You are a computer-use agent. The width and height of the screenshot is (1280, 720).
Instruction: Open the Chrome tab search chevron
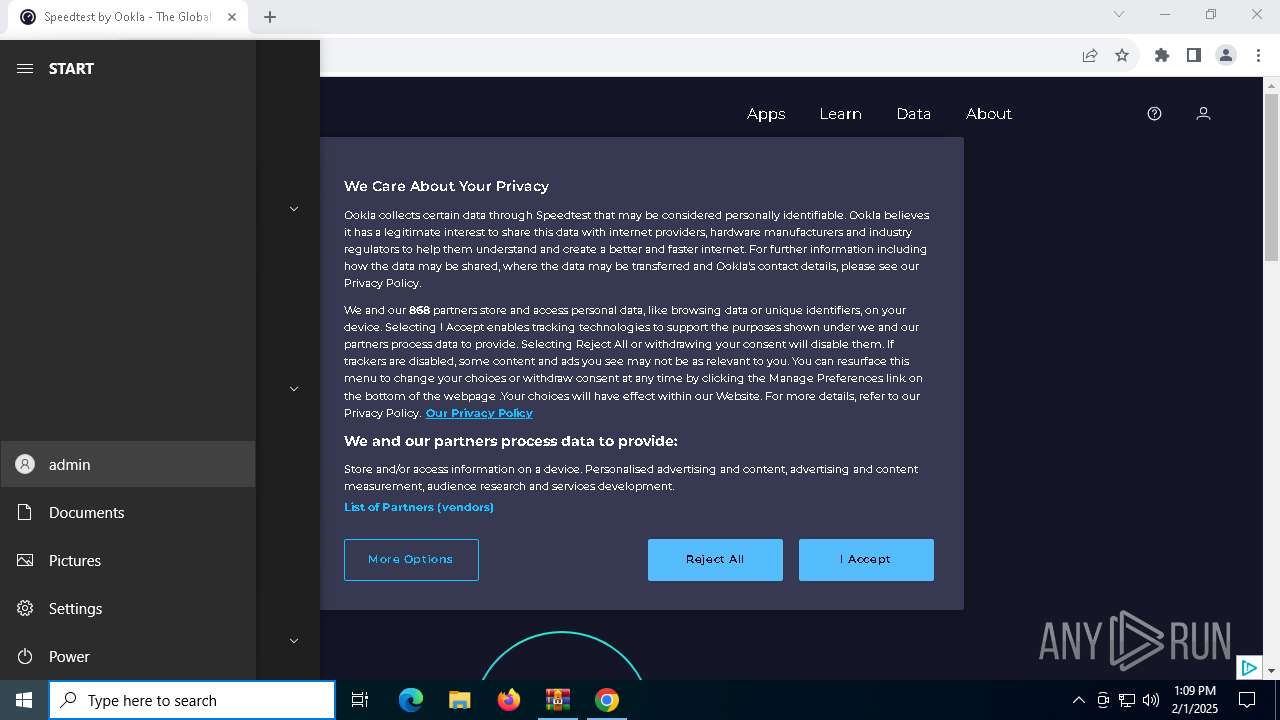1119,14
